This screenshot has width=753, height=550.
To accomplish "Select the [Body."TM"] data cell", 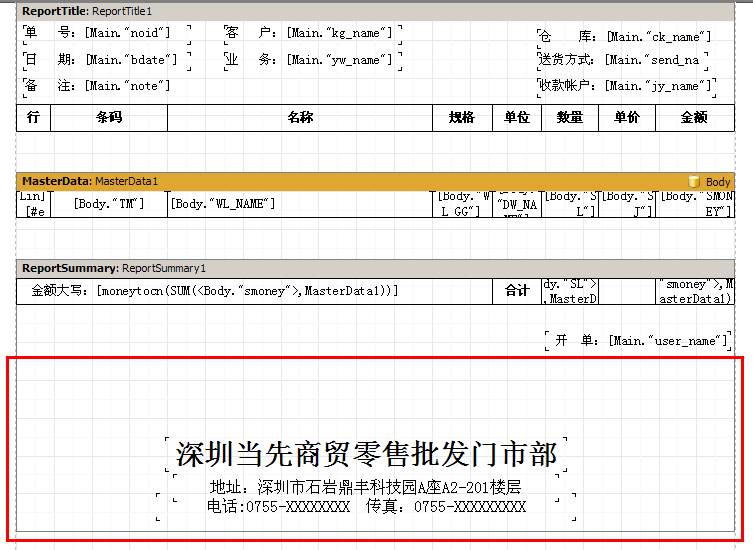I will 109,204.
